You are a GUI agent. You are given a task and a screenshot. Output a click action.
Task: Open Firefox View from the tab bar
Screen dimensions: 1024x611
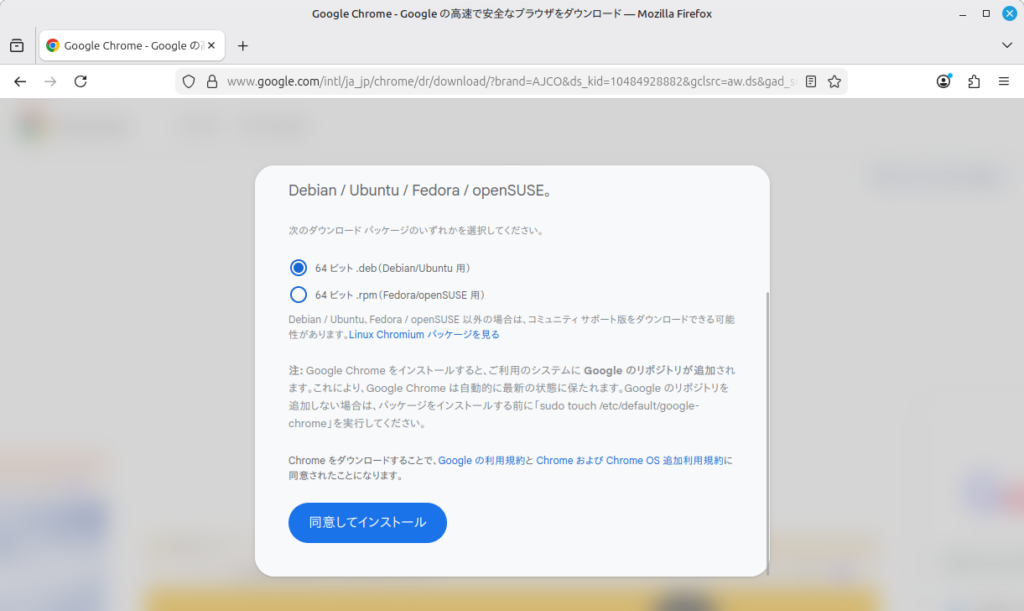point(17,46)
